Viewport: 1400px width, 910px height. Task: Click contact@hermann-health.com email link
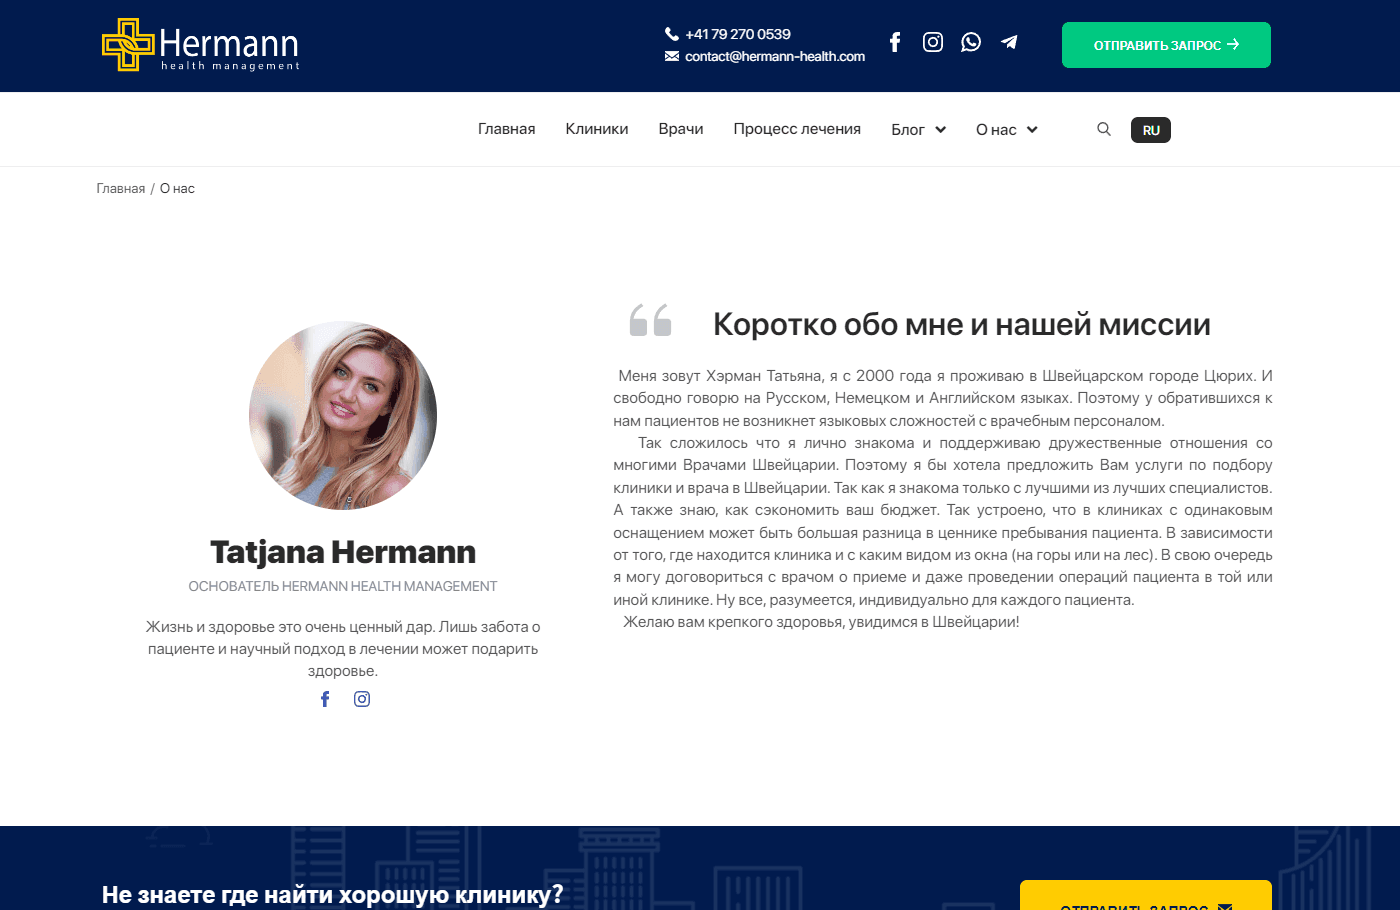pyautogui.click(x=775, y=57)
